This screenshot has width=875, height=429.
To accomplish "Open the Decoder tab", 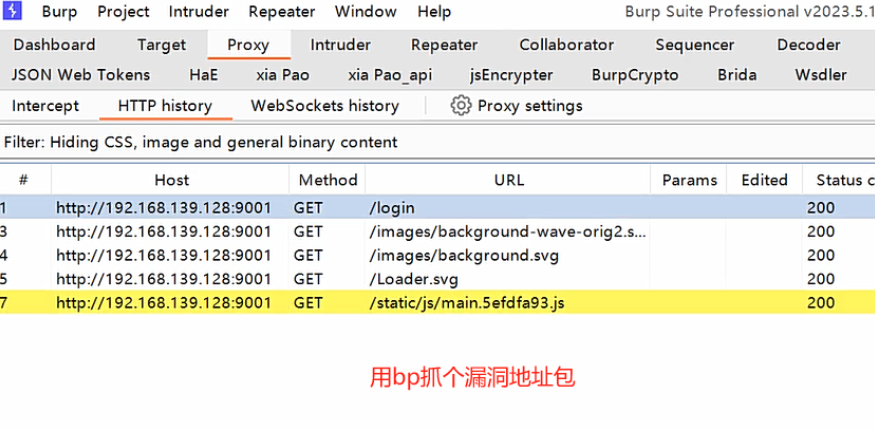I will click(809, 45).
